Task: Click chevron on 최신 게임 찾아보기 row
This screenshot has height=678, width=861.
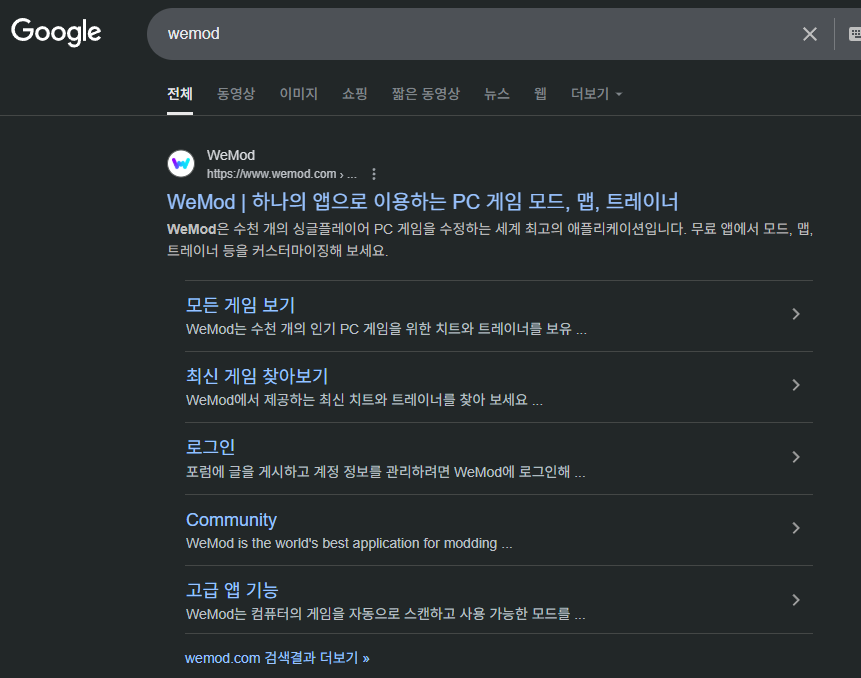Action: tap(796, 385)
